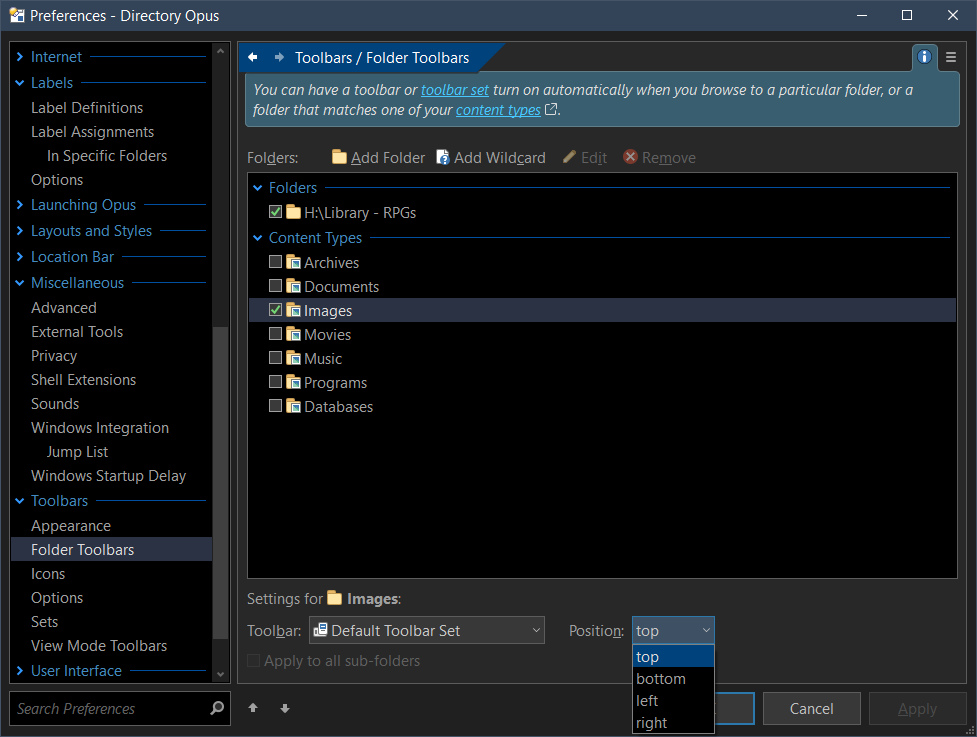The width and height of the screenshot is (977, 737).
Task: Move to next page with down arrow
Action: click(285, 708)
